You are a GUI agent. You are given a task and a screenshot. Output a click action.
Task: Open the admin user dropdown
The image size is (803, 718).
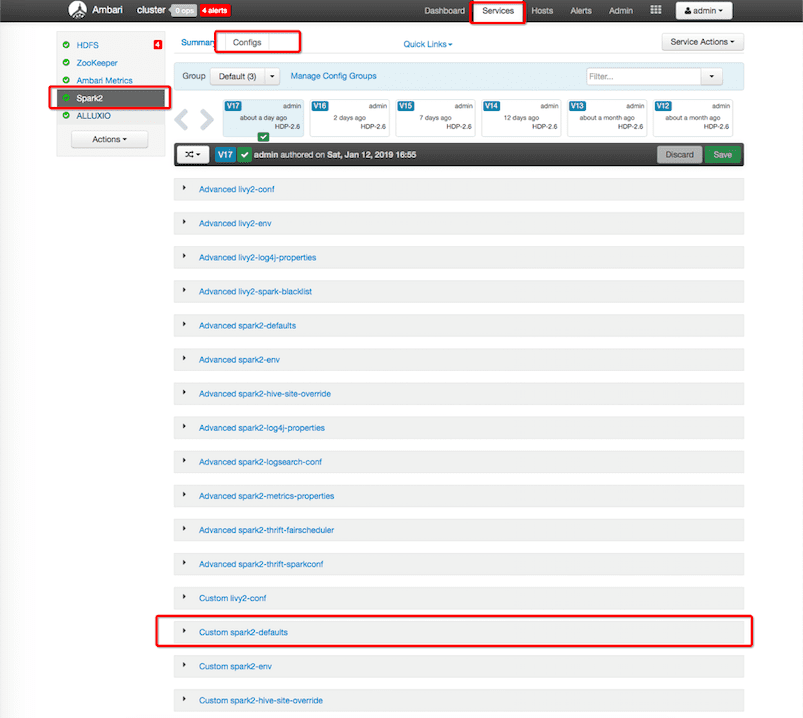(x=704, y=10)
